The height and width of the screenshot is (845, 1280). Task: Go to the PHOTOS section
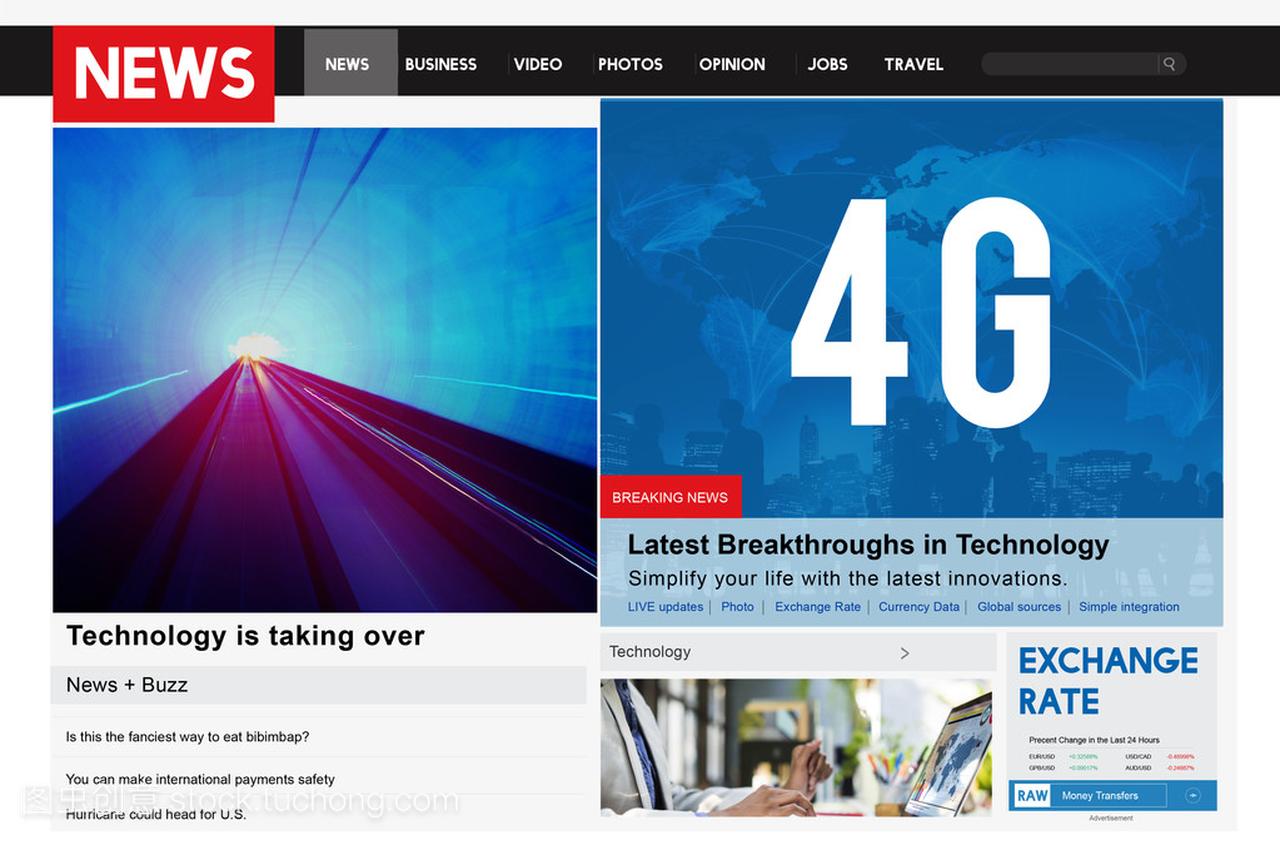click(630, 64)
